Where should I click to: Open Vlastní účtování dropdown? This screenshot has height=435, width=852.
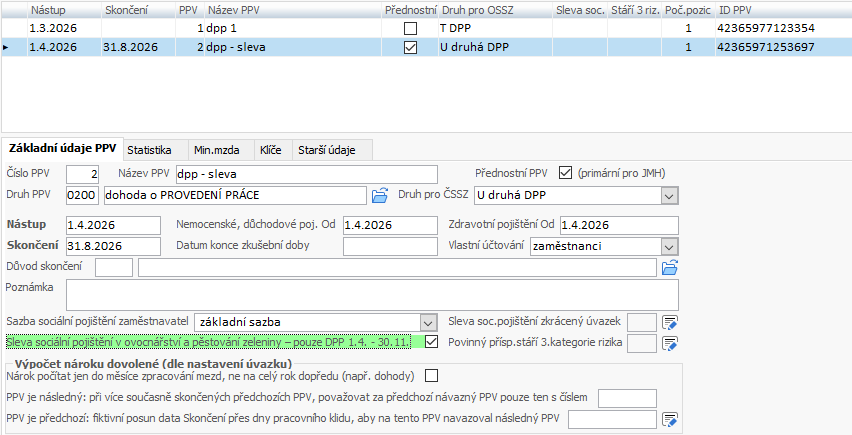[669, 245]
